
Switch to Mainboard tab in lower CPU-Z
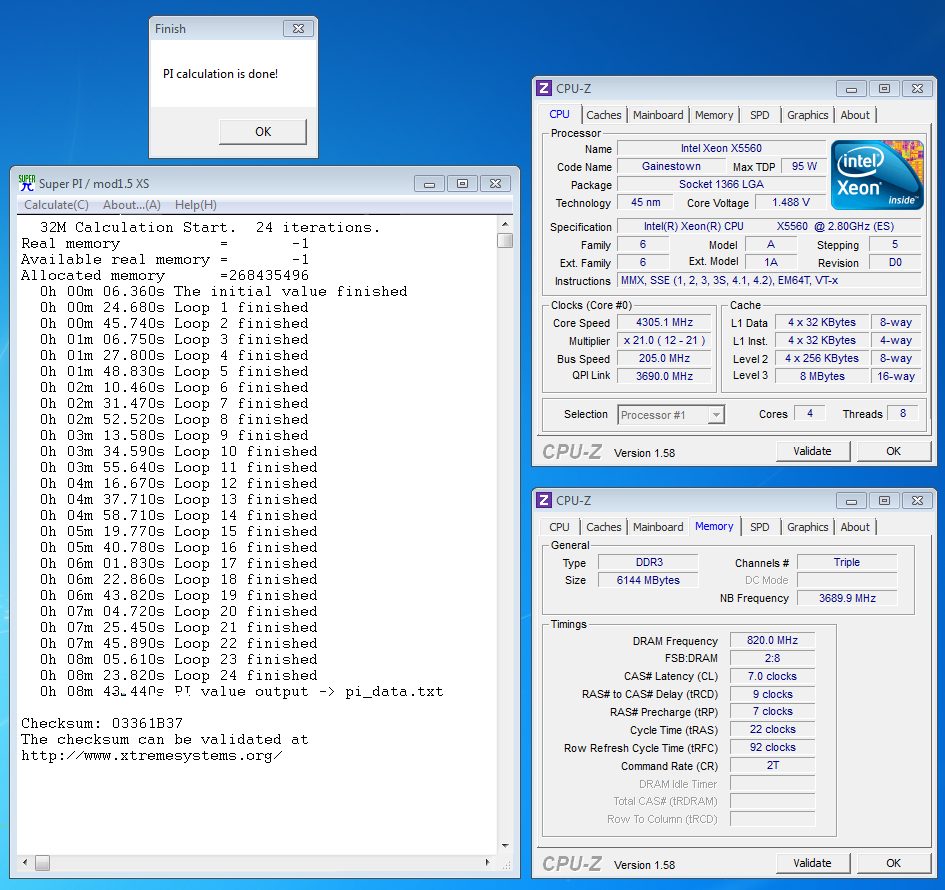658,527
